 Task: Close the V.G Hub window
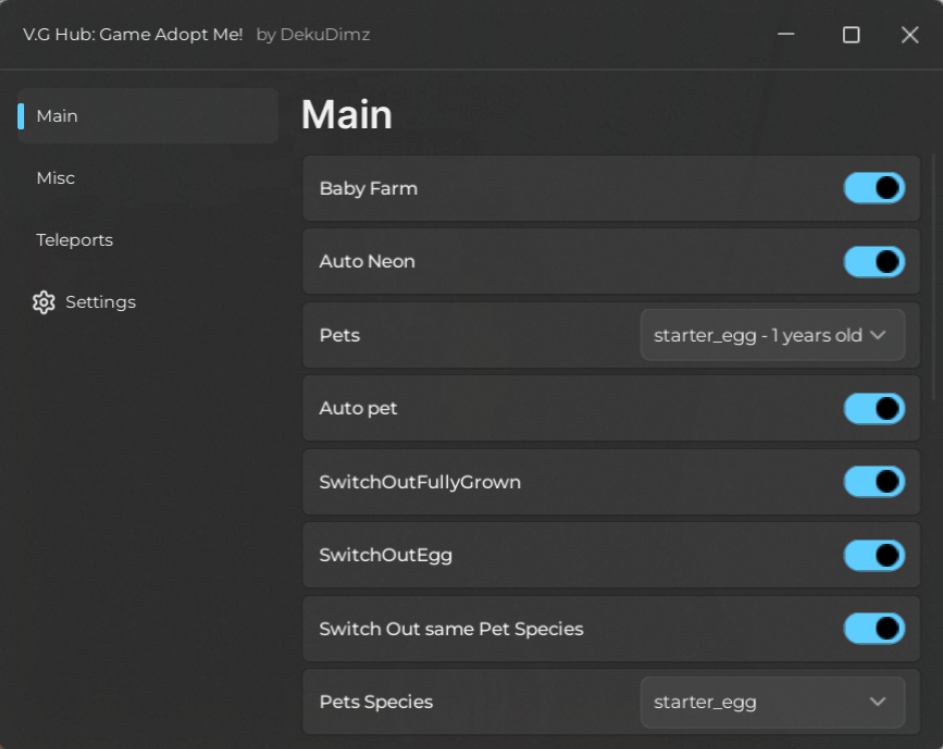909,35
